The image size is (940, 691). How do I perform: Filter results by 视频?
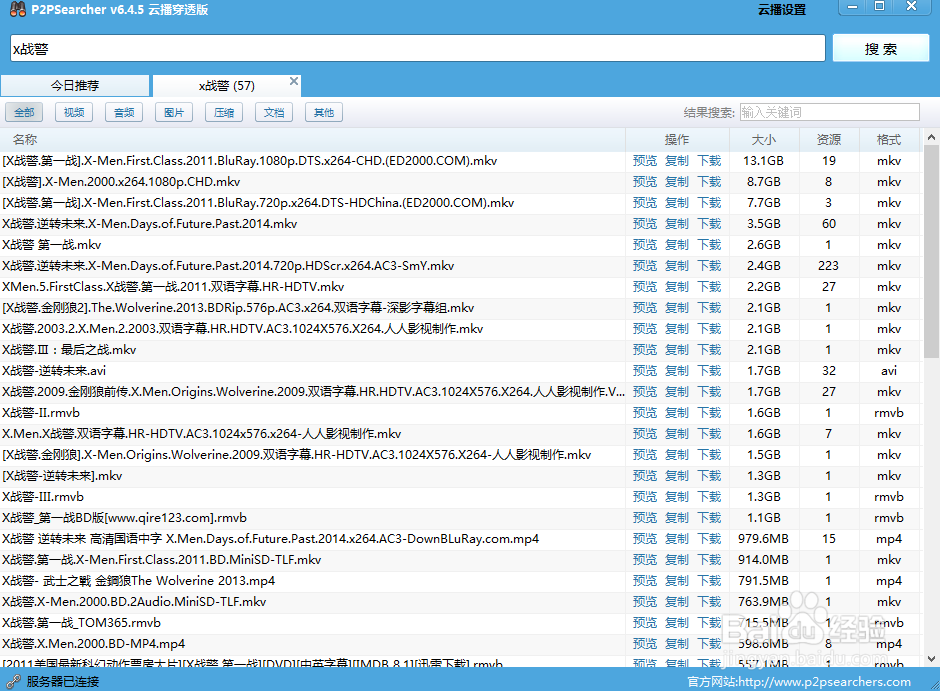click(74, 112)
